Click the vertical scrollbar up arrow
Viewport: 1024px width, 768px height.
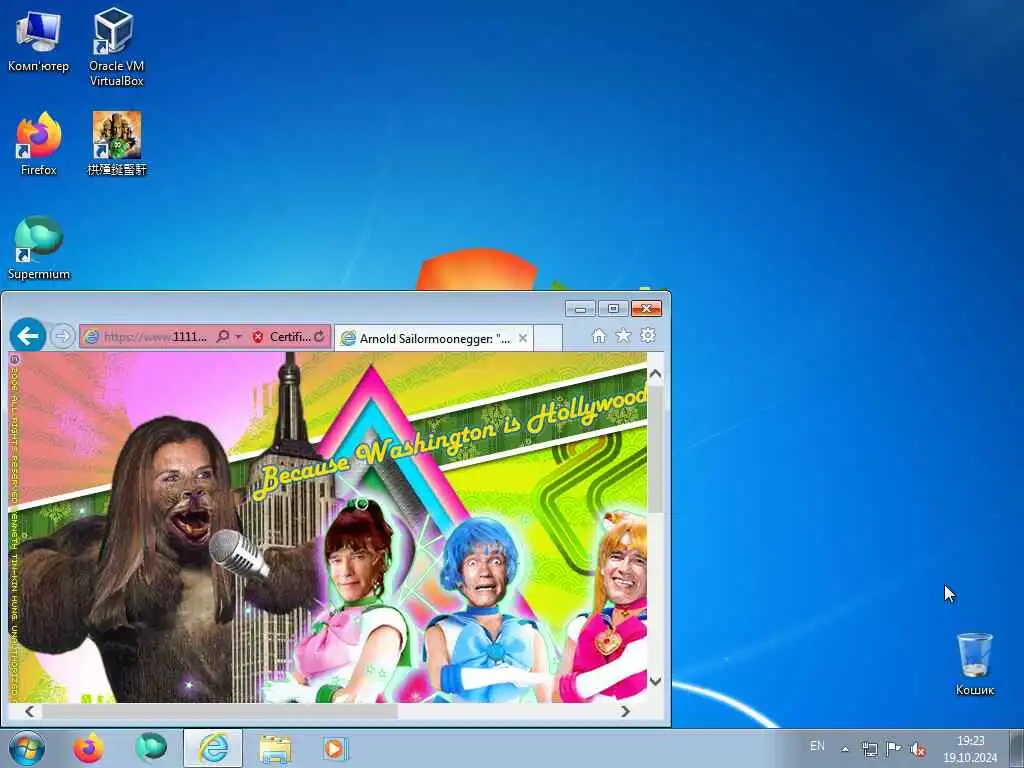click(656, 374)
